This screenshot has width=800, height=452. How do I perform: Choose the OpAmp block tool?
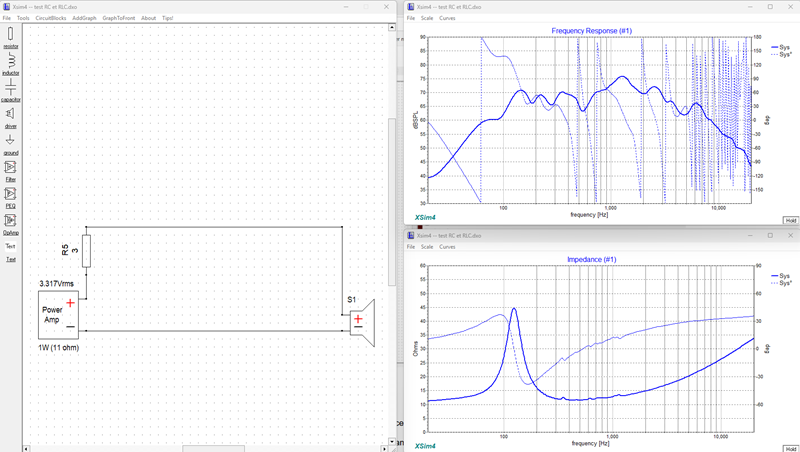(x=11, y=224)
